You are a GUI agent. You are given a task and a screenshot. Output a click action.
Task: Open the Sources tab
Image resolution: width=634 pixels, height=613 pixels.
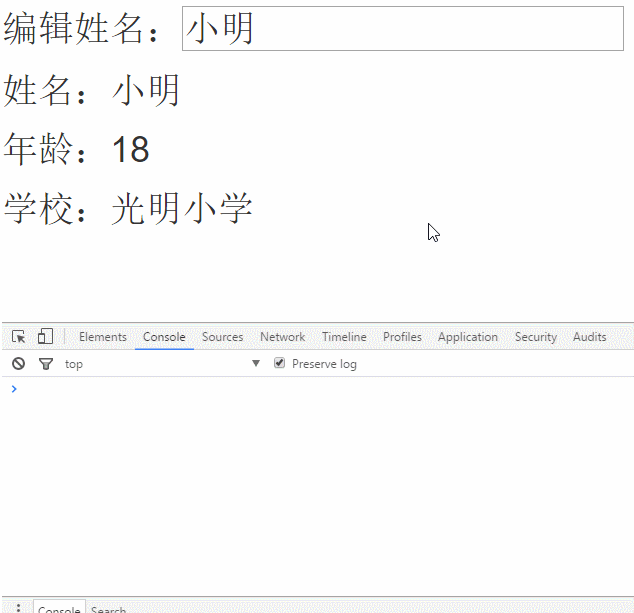tap(222, 337)
